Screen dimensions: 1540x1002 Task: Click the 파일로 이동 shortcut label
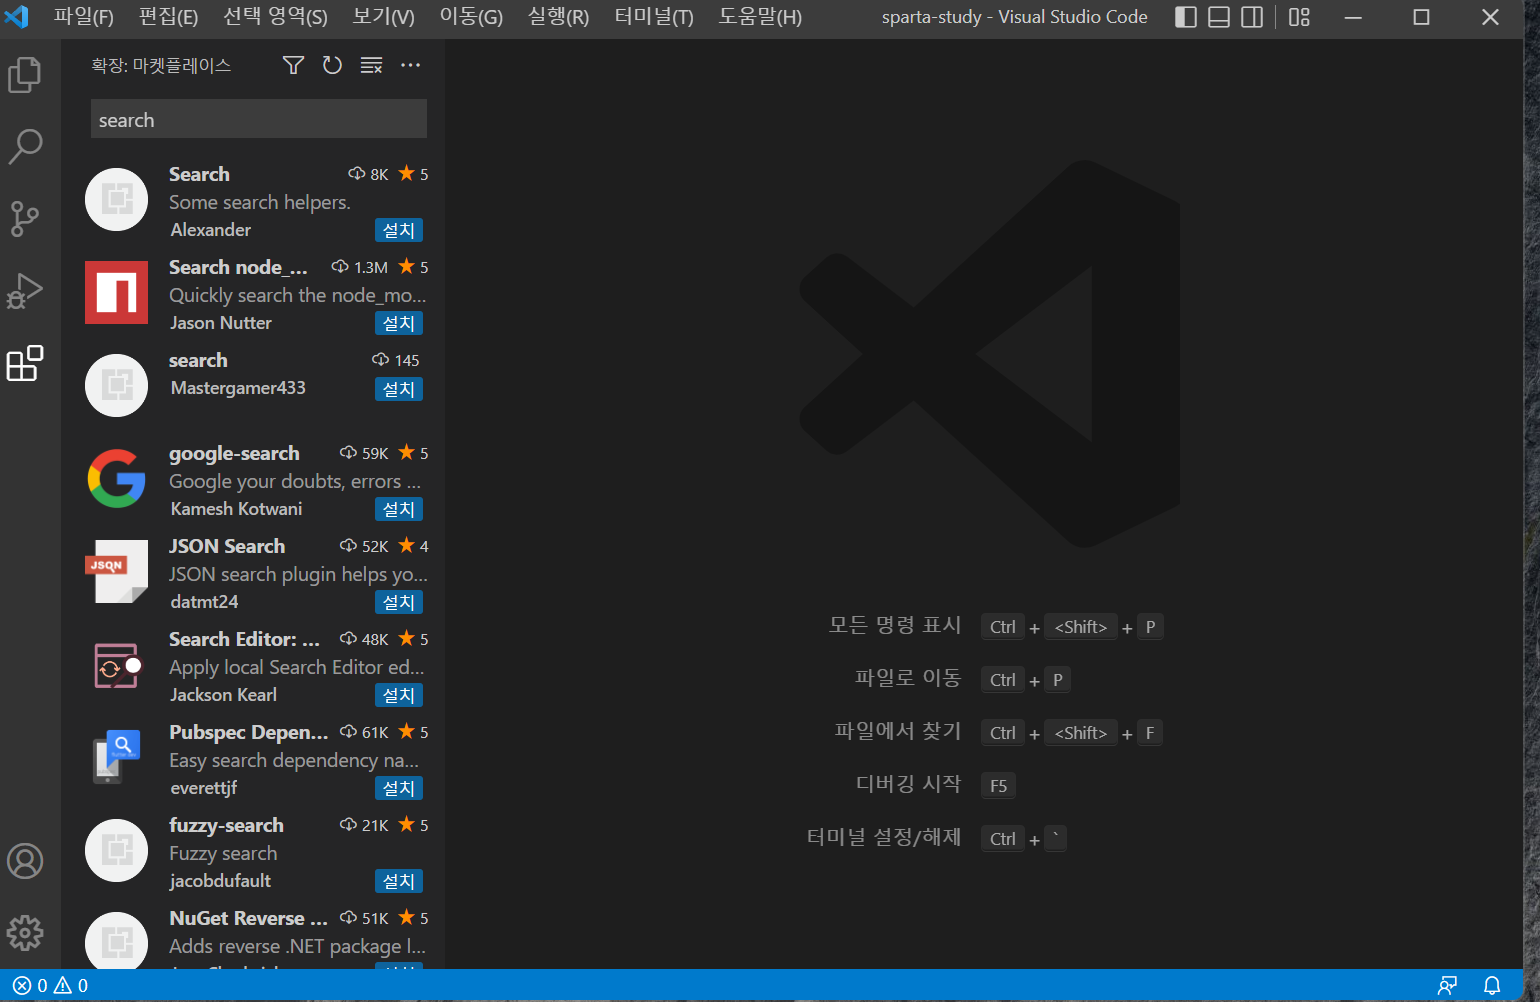[908, 678]
